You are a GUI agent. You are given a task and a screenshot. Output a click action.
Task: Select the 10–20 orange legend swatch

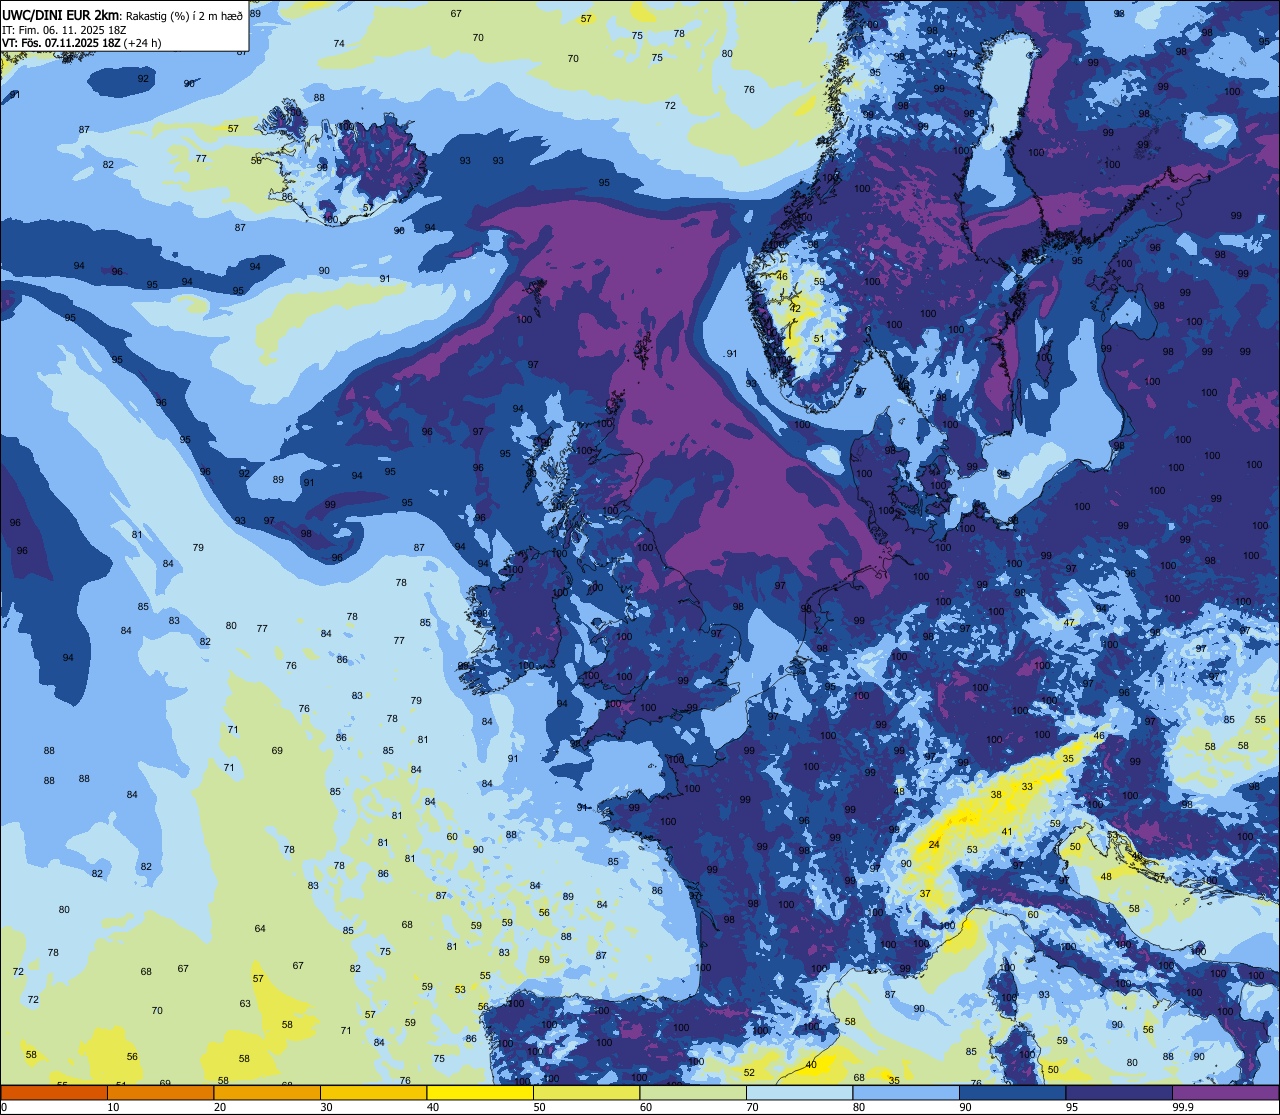tap(160, 1092)
